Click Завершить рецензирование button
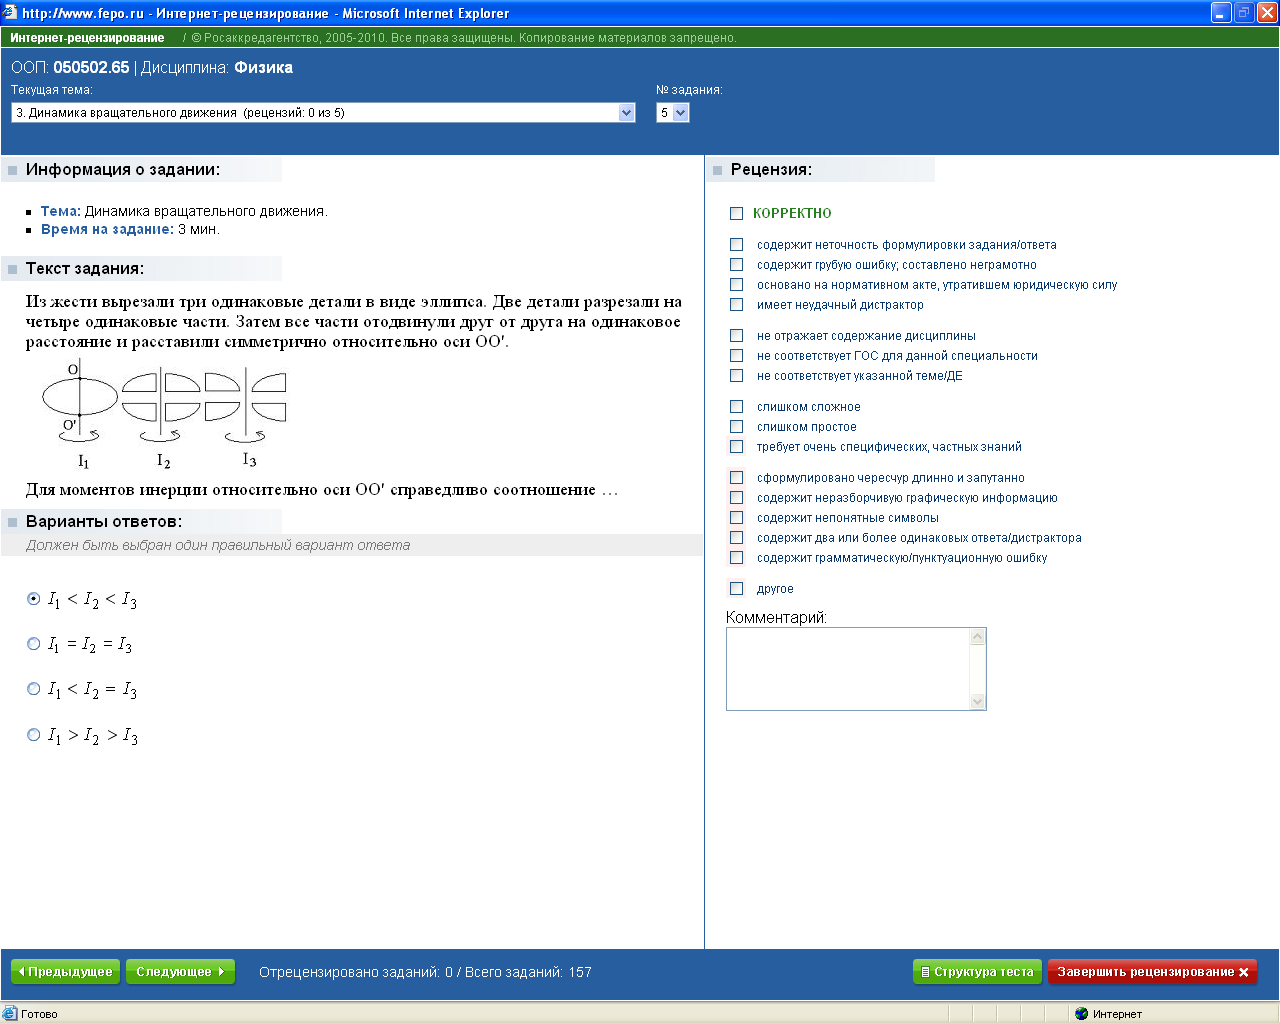 click(1152, 972)
